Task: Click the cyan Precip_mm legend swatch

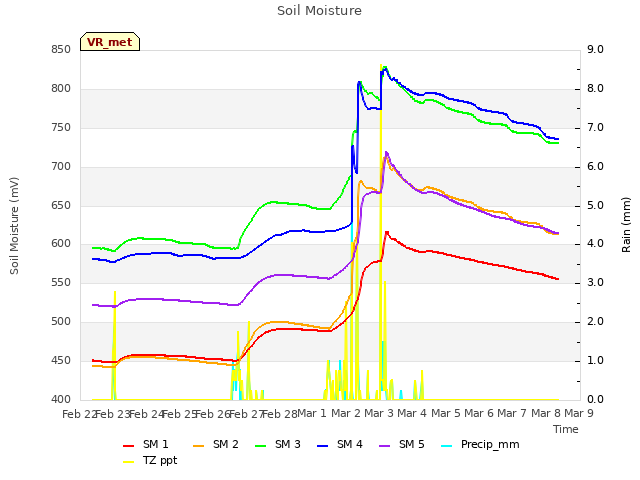Action: pos(447,446)
